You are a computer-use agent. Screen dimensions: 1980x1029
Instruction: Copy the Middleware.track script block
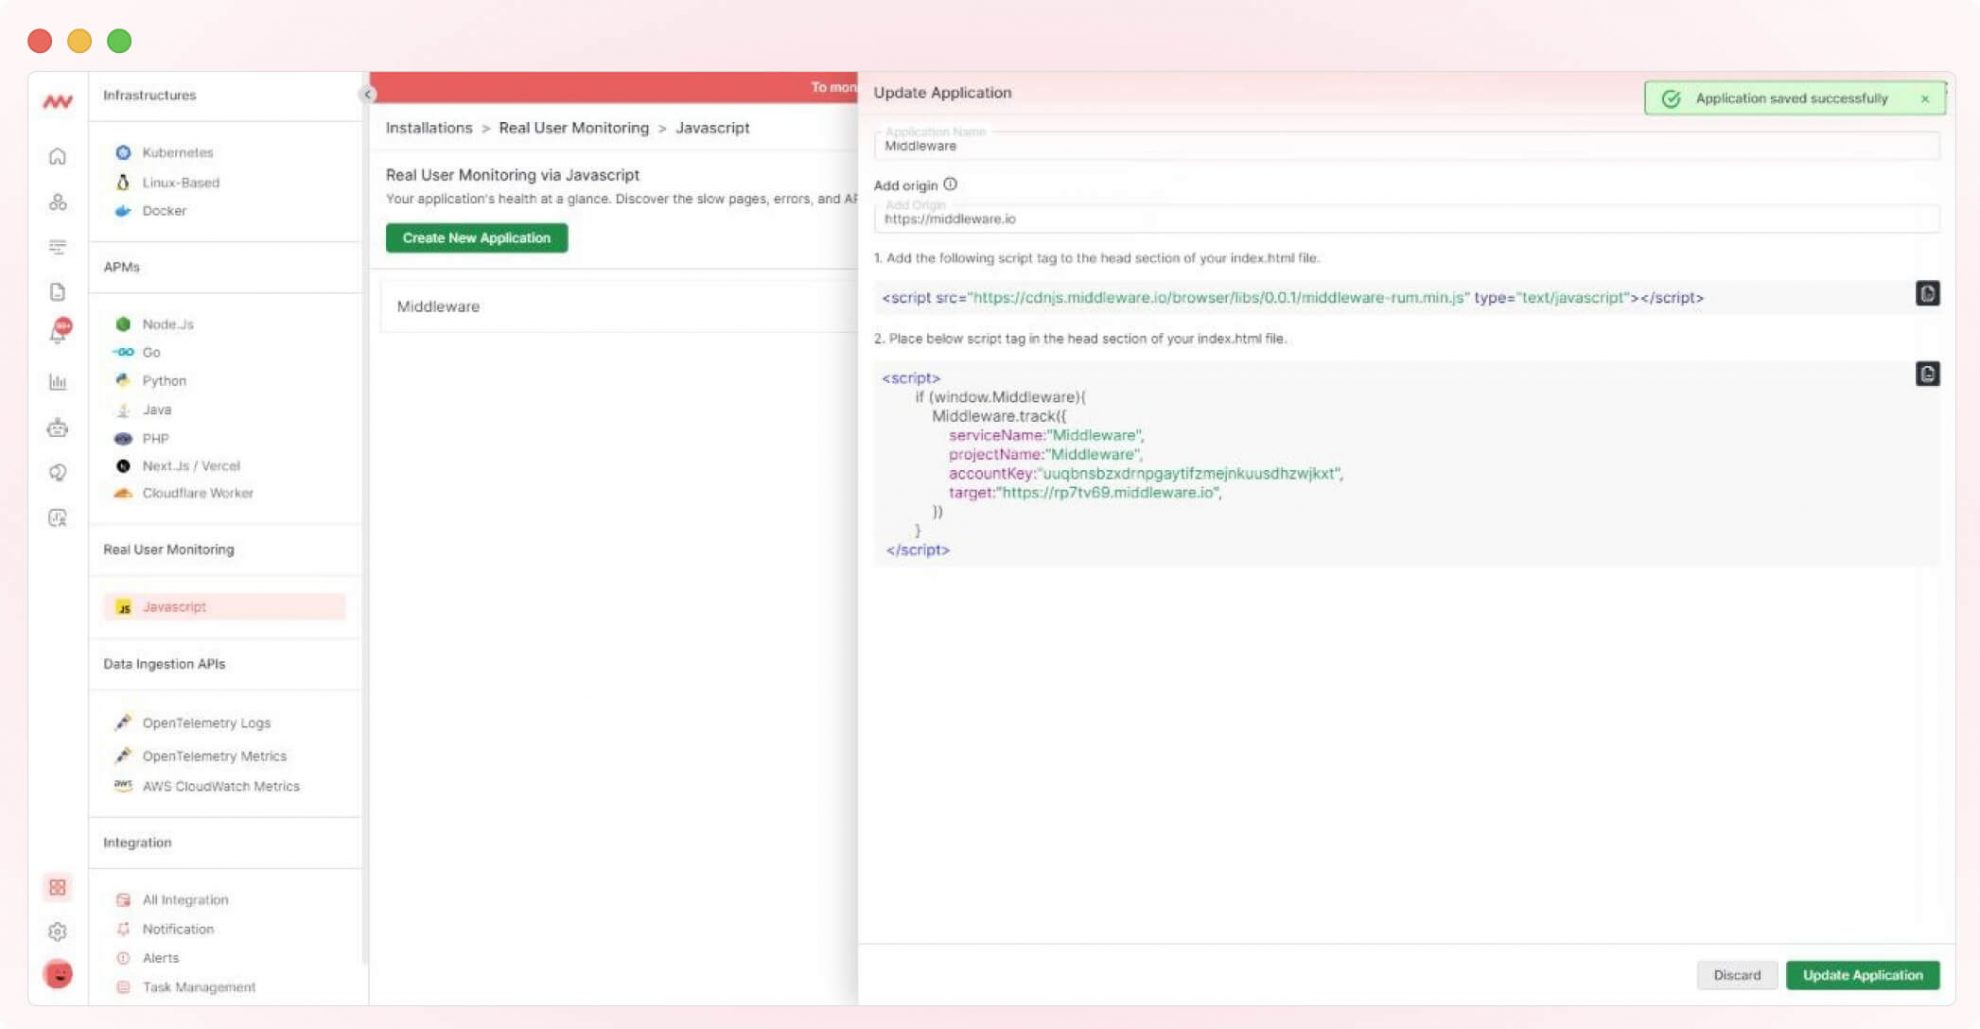tap(1926, 374)
